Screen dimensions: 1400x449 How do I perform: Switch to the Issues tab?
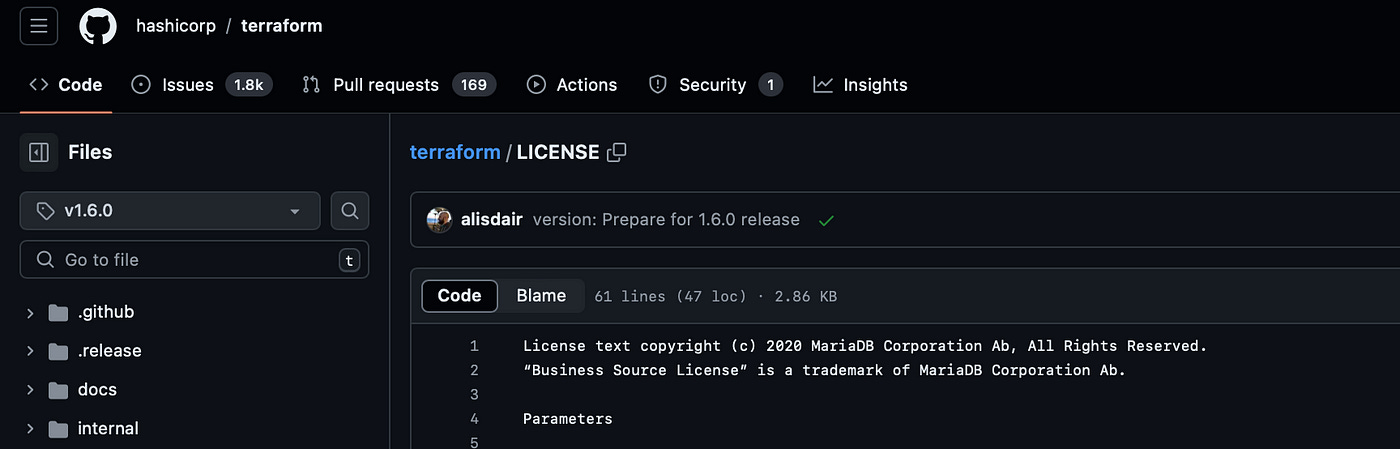coord(201,85)
